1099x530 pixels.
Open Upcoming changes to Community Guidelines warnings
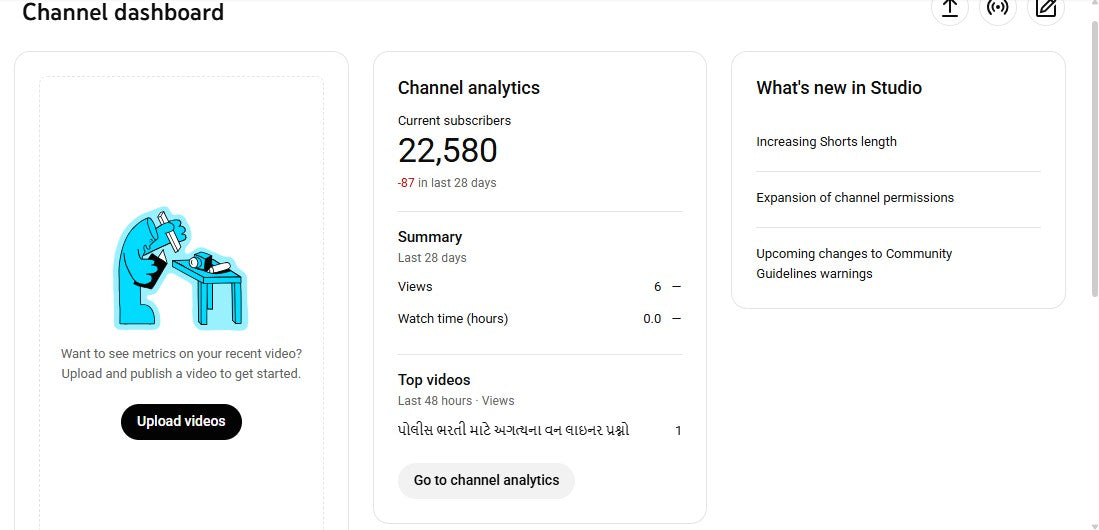click(854, 264)
